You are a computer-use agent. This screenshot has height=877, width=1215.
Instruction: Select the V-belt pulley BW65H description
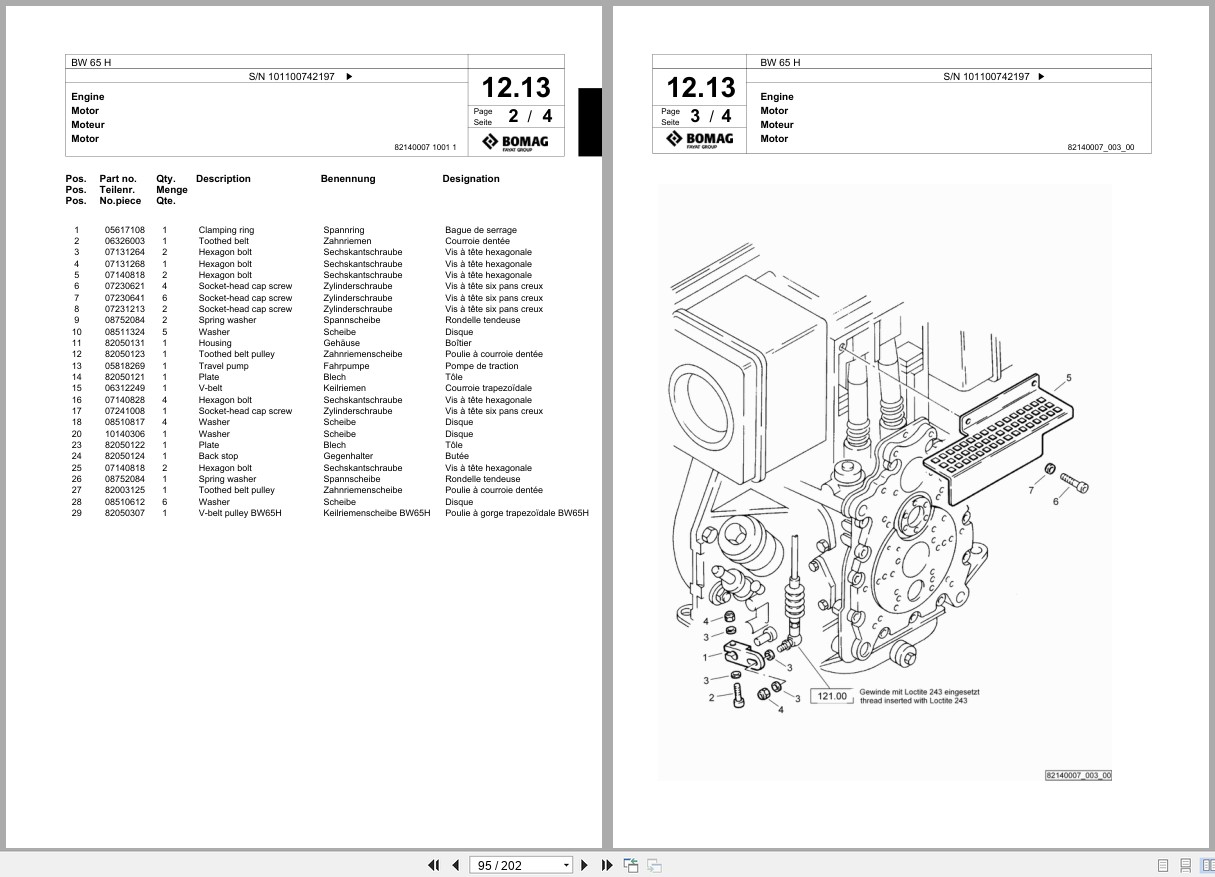240,513
